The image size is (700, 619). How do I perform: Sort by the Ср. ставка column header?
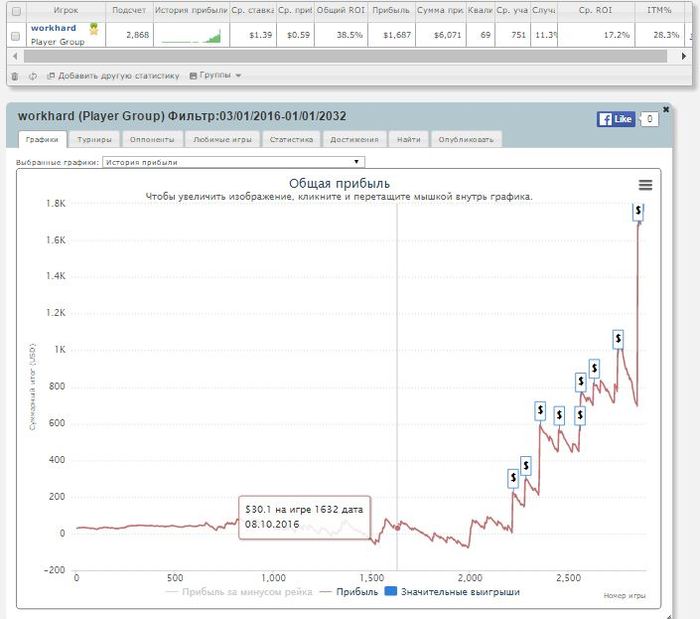(x=253, y=10)
